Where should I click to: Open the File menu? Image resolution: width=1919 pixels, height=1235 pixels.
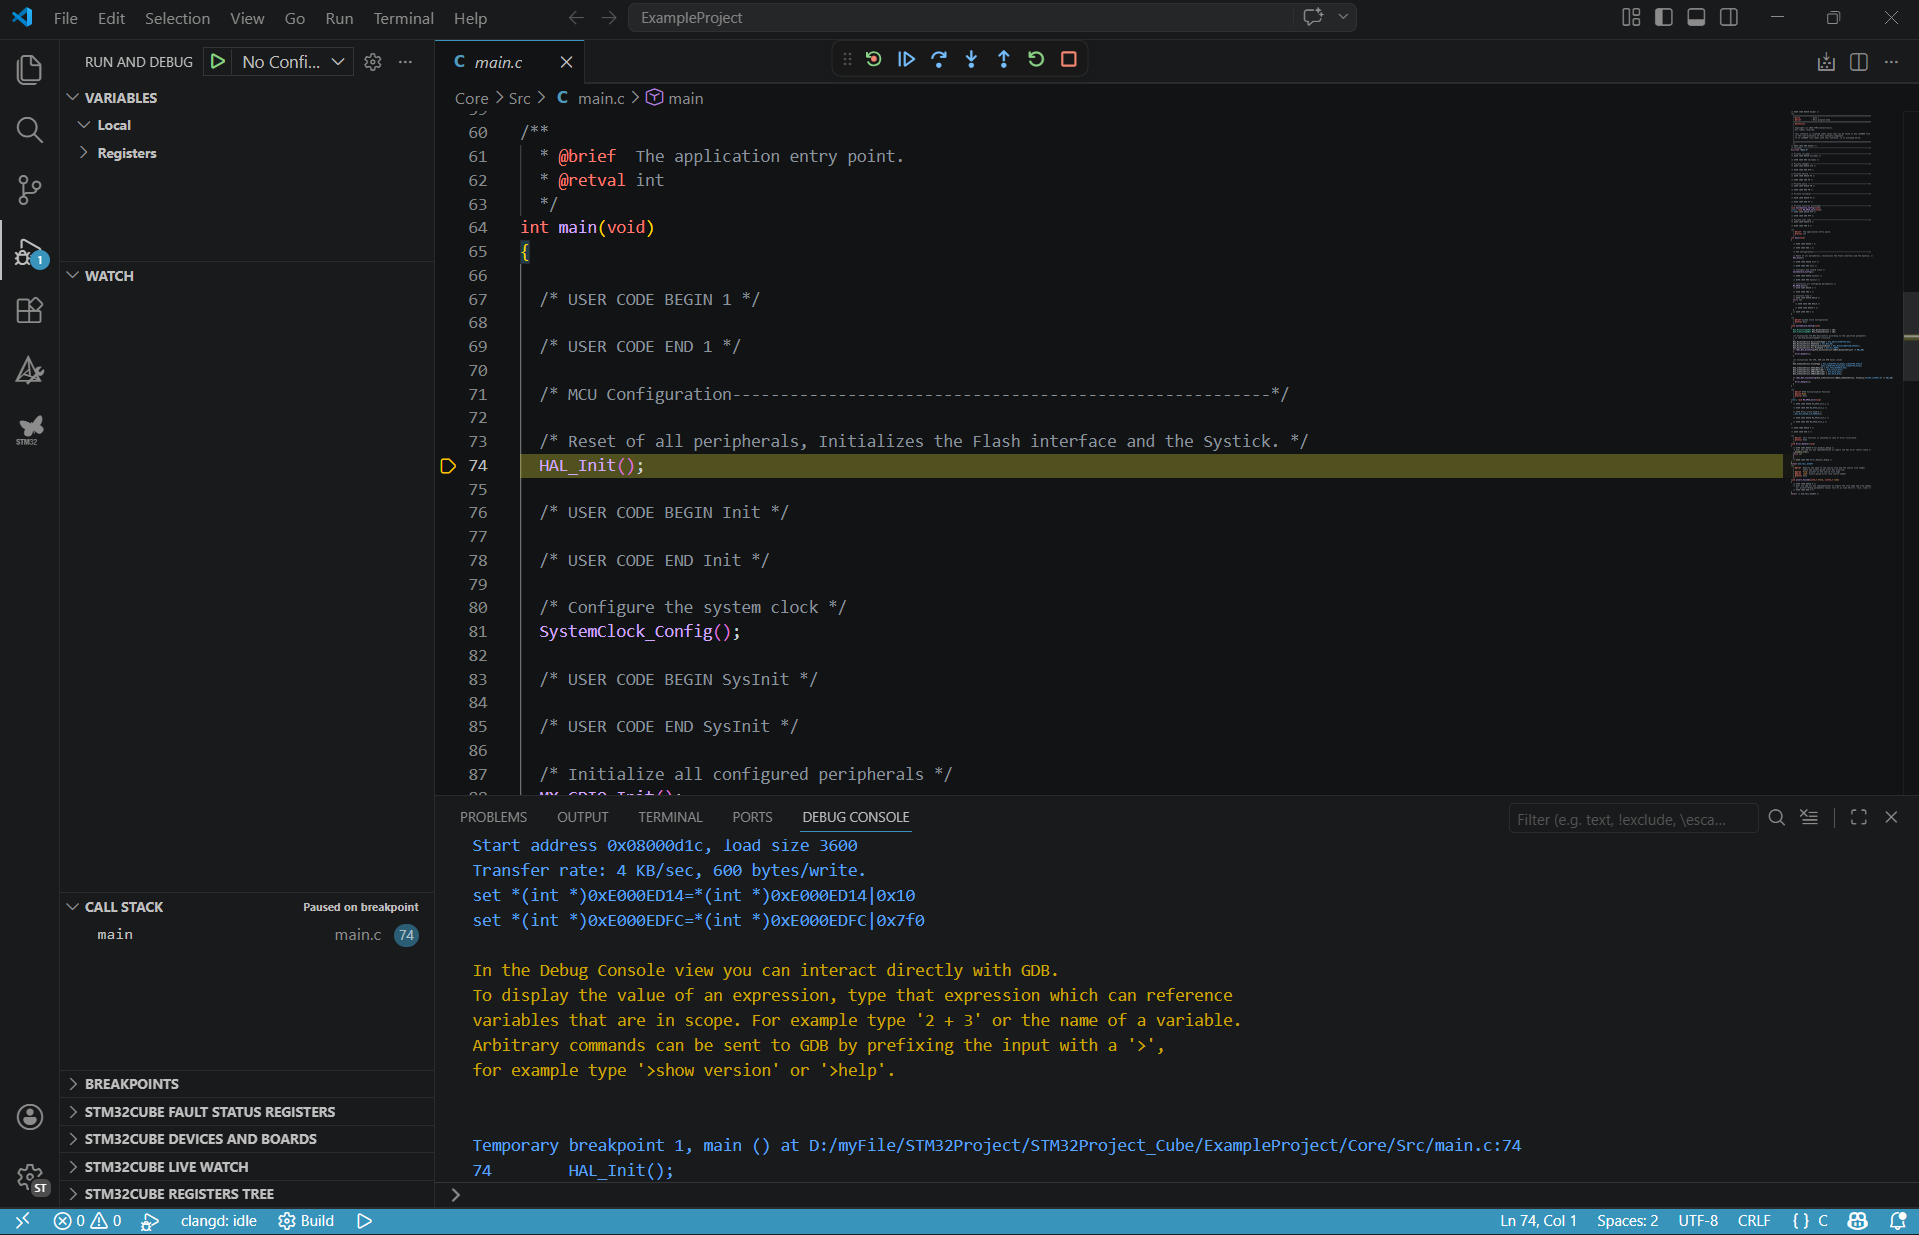coord(66,18)
